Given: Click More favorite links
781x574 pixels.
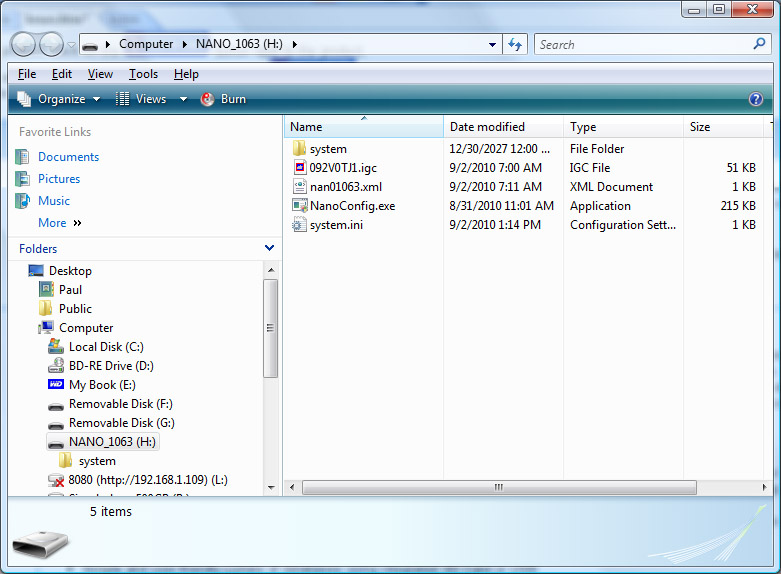Looking at the screenshot, I should point(59,223).
